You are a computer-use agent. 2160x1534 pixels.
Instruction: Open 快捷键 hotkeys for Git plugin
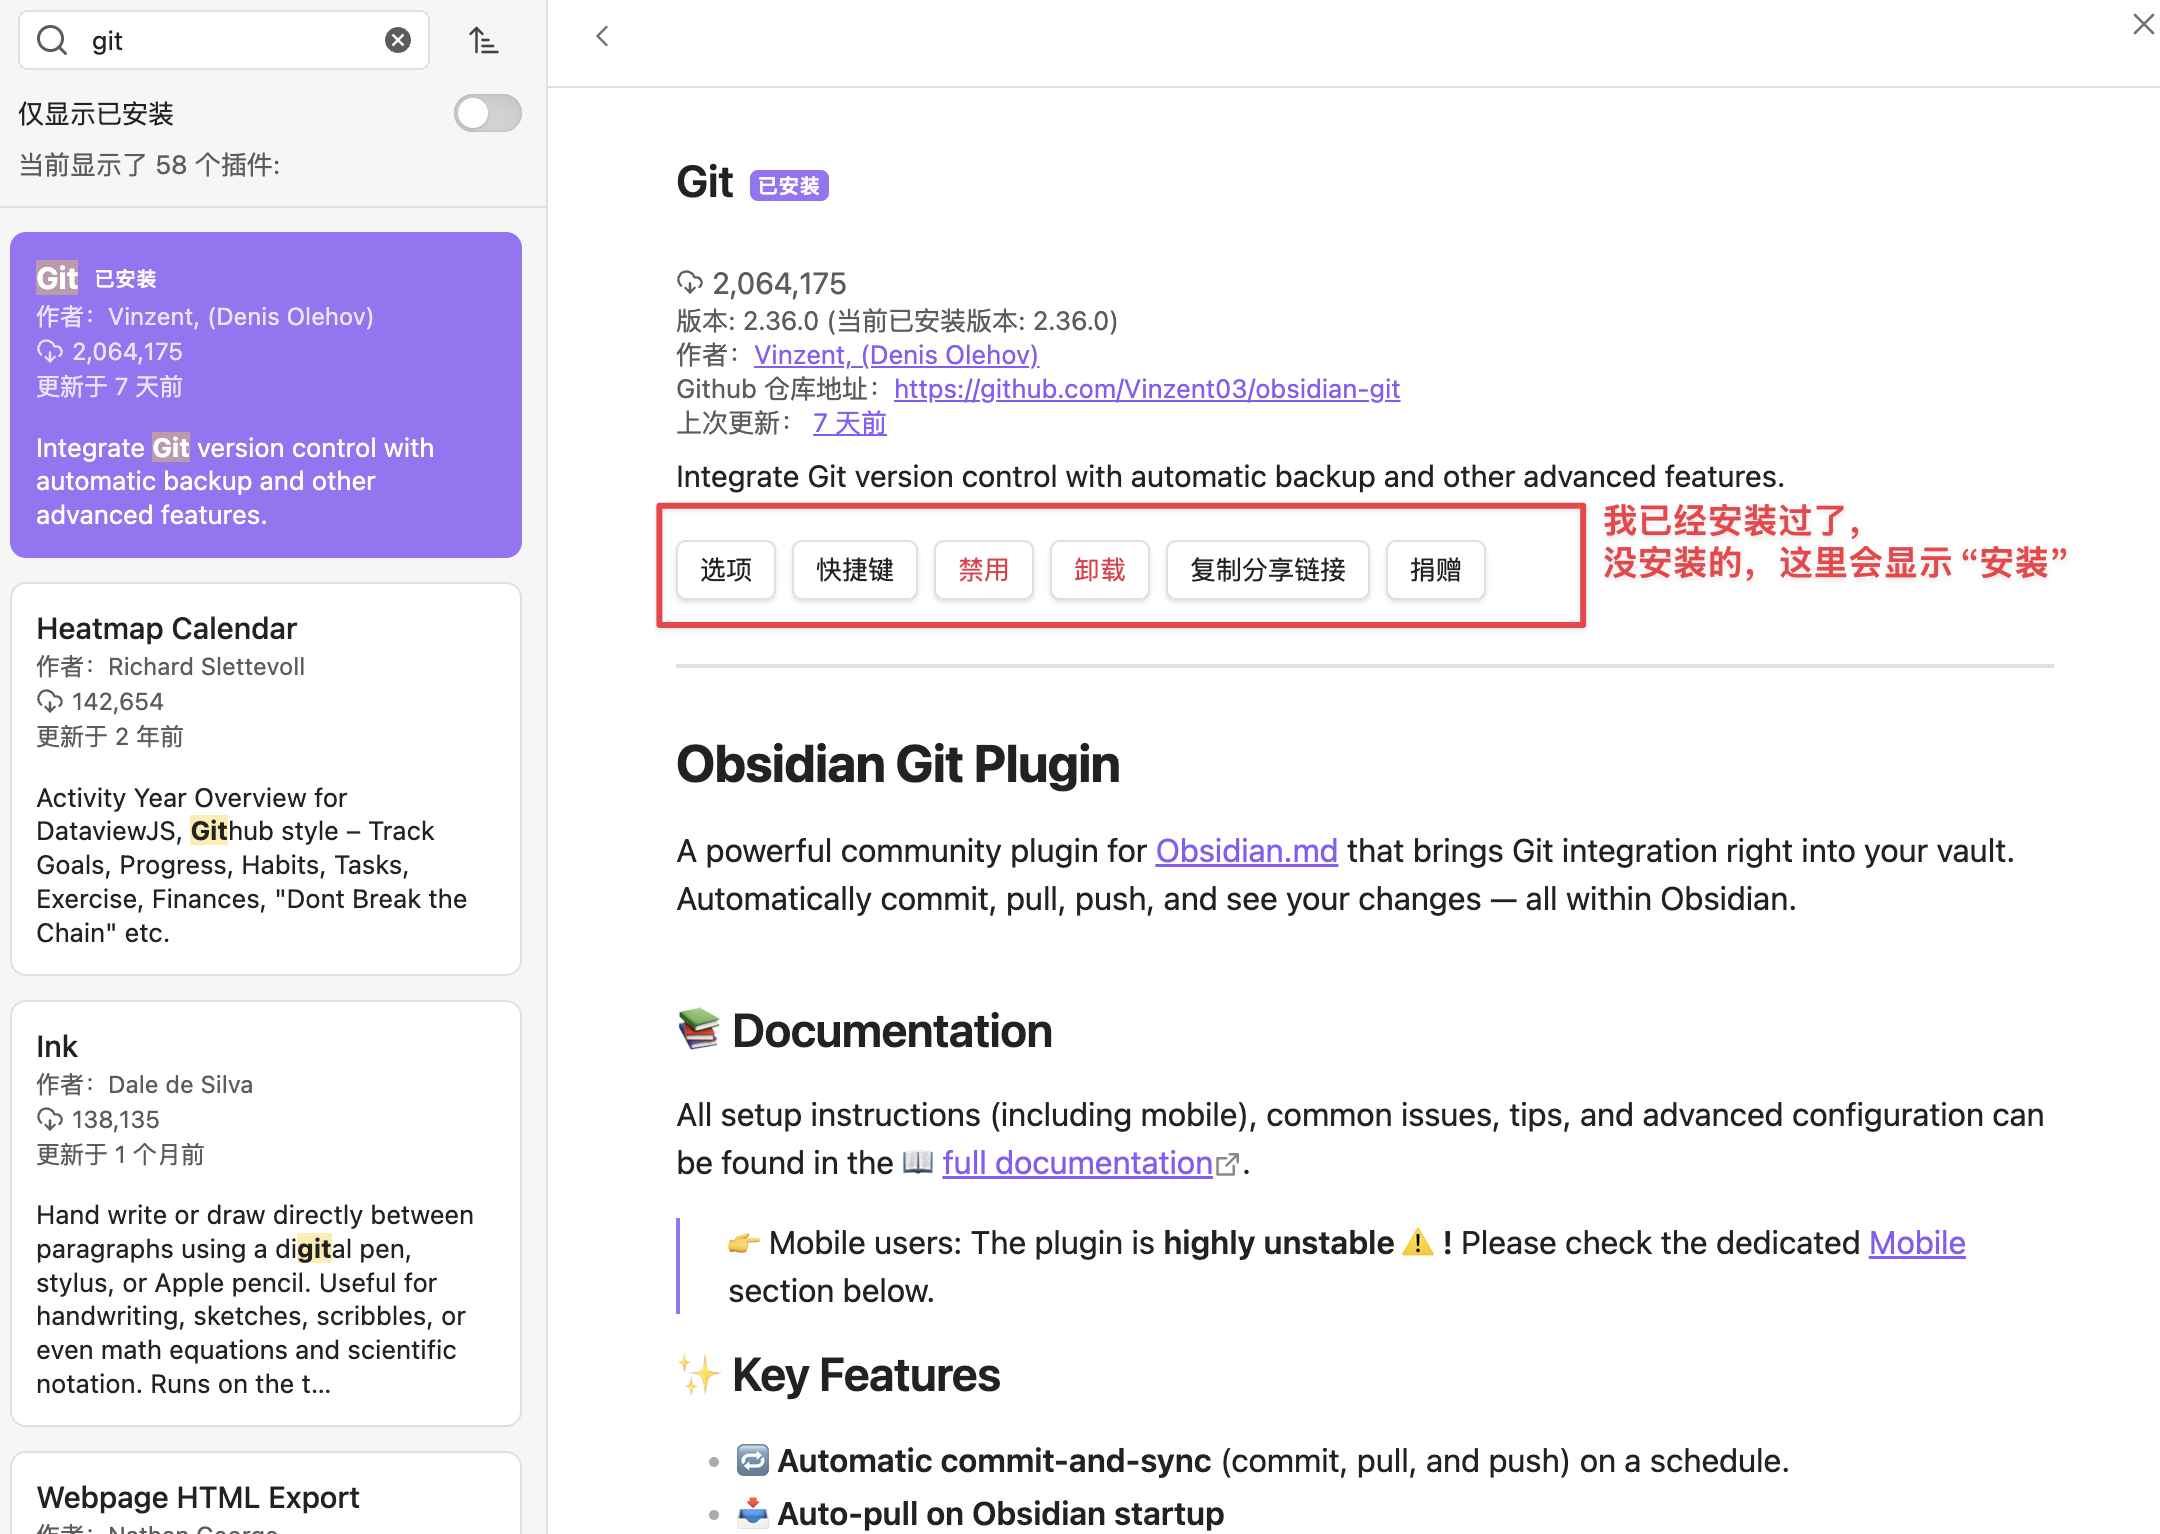pyautogui.click(x=855, y=570)
